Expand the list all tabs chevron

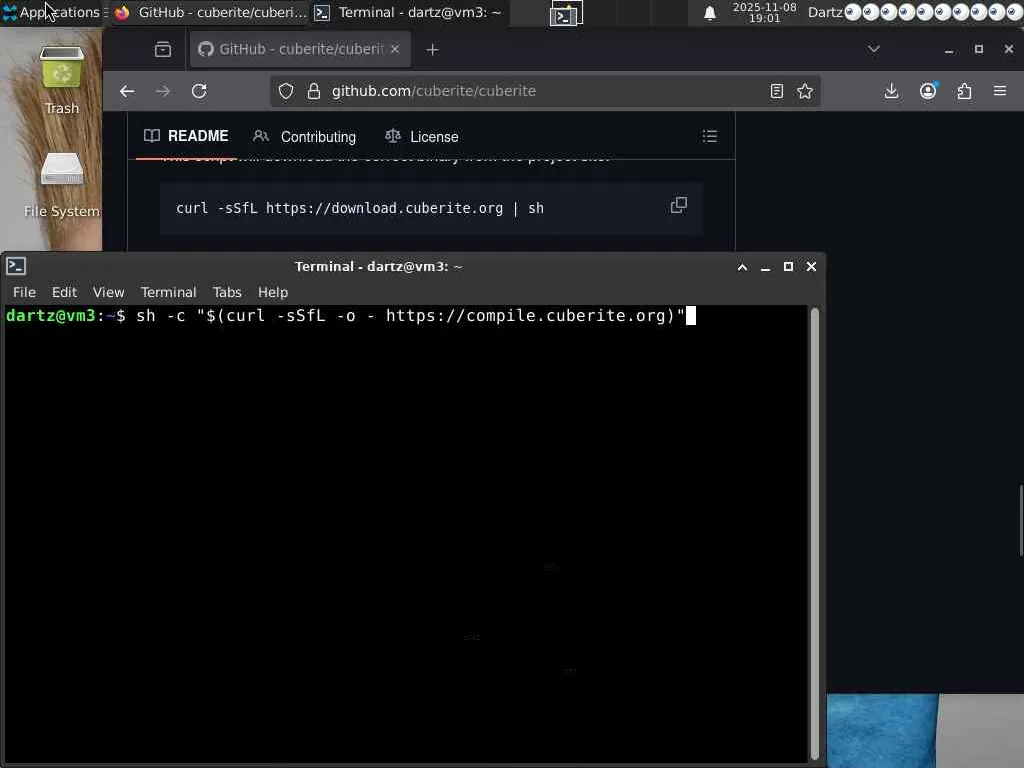coord(874,50)
